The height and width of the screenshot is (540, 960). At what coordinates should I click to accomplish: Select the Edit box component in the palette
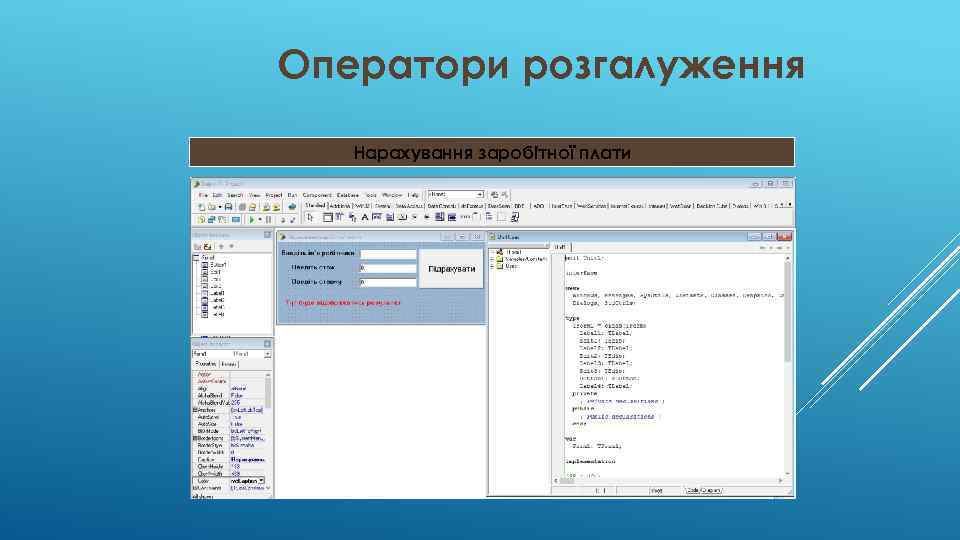coord(377,217)
